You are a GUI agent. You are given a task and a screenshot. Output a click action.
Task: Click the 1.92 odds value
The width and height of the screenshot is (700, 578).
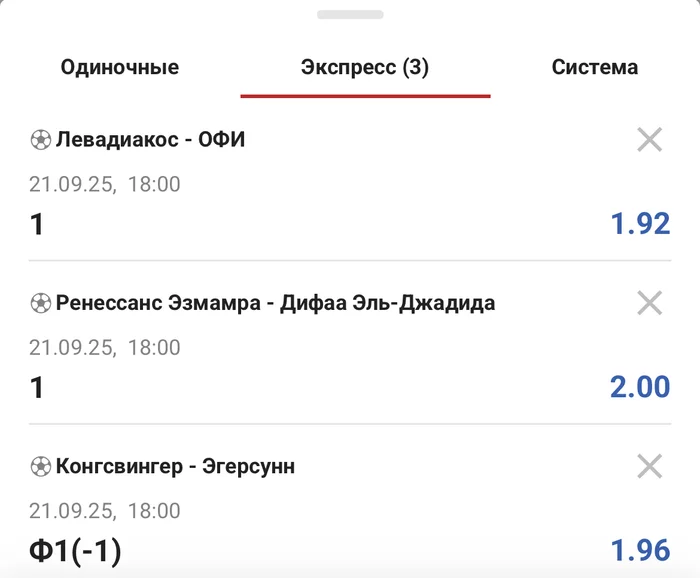coord(640,224)
